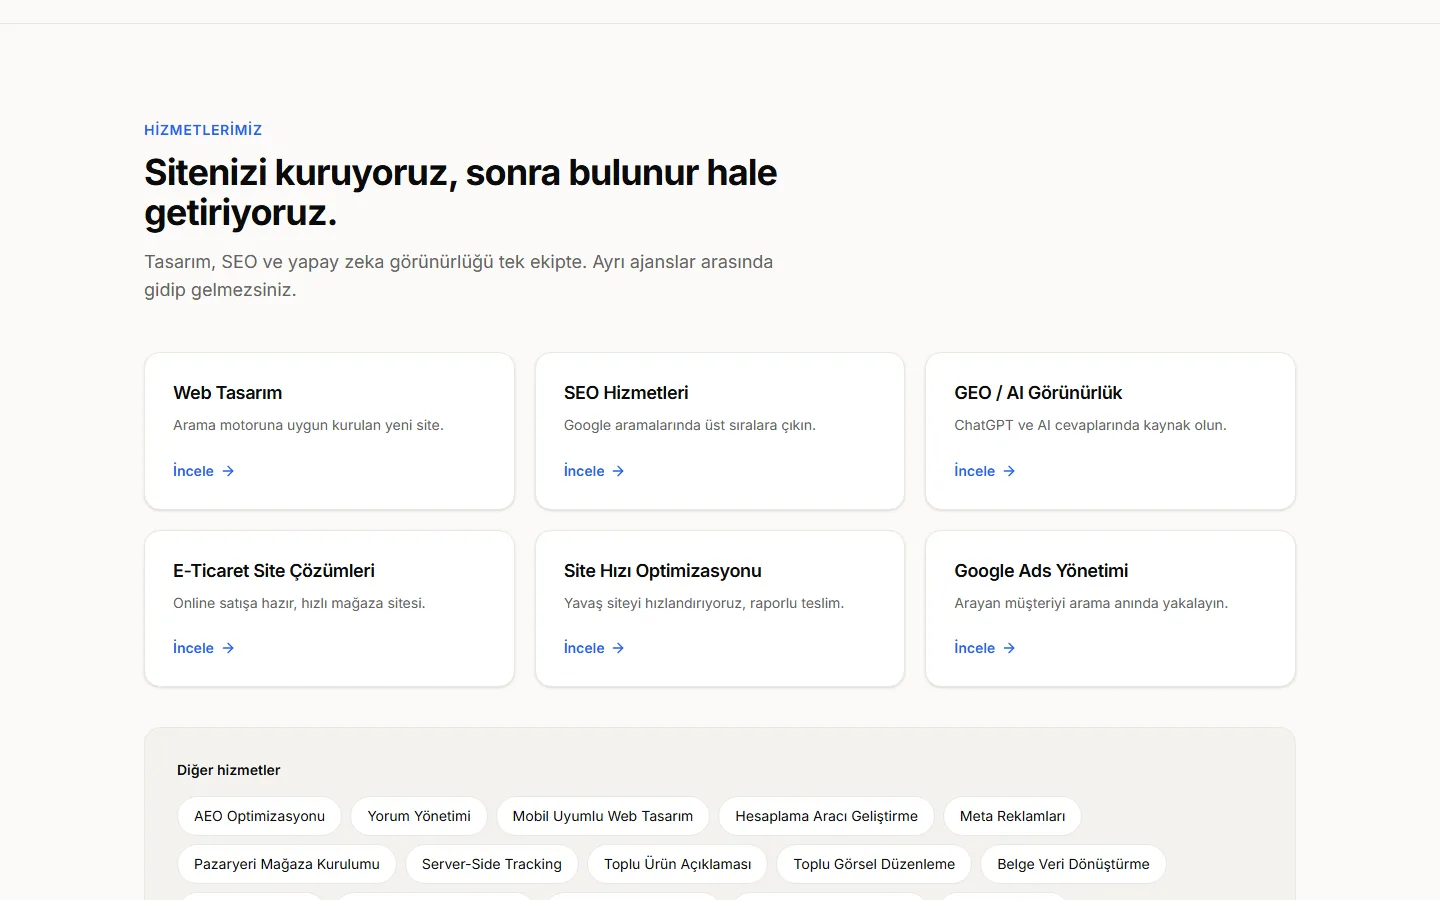Click the Google Ads Yönetimi card title
Viewport: 1440px width, 900px height.
click(1041, 571)
